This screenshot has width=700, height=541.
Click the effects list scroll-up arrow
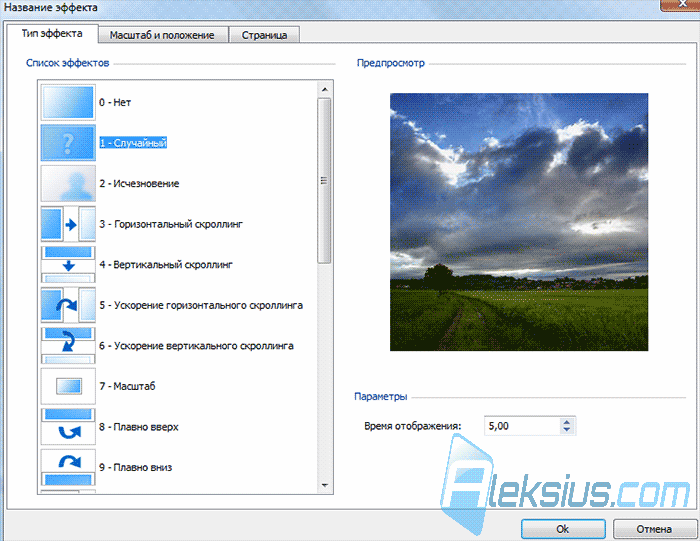[x=325, y=90]
